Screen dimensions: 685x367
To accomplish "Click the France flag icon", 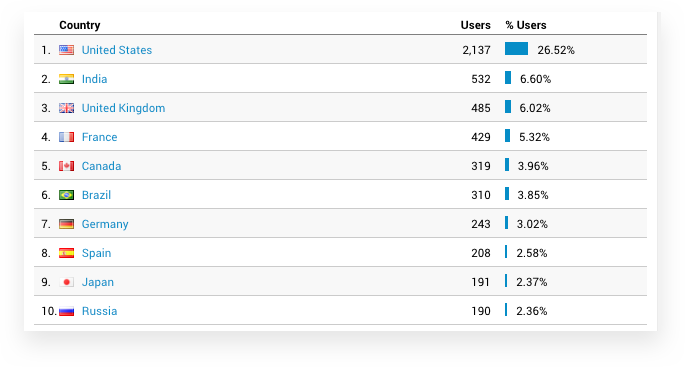I will click(x=66, y=137).
